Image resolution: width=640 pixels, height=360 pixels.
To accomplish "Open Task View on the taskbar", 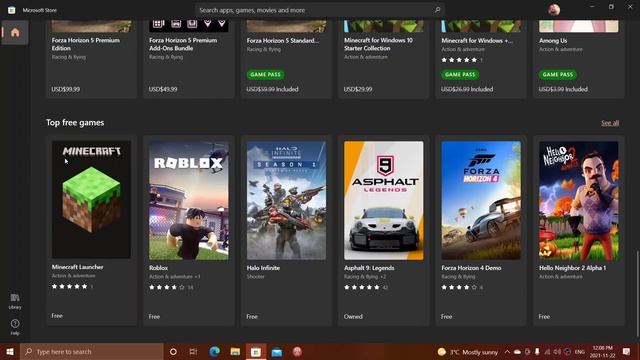I will point(193,351).
